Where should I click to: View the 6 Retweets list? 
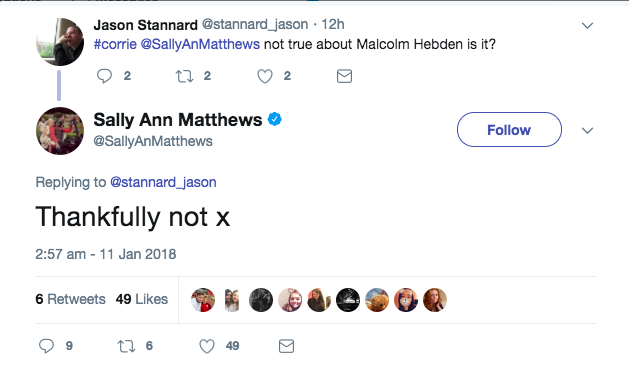(71, 299)
